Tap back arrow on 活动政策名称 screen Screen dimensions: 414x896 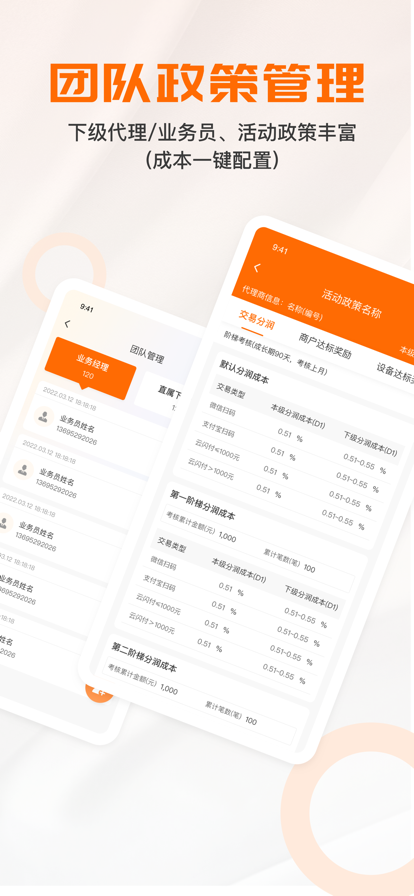[x=257, y=267]
